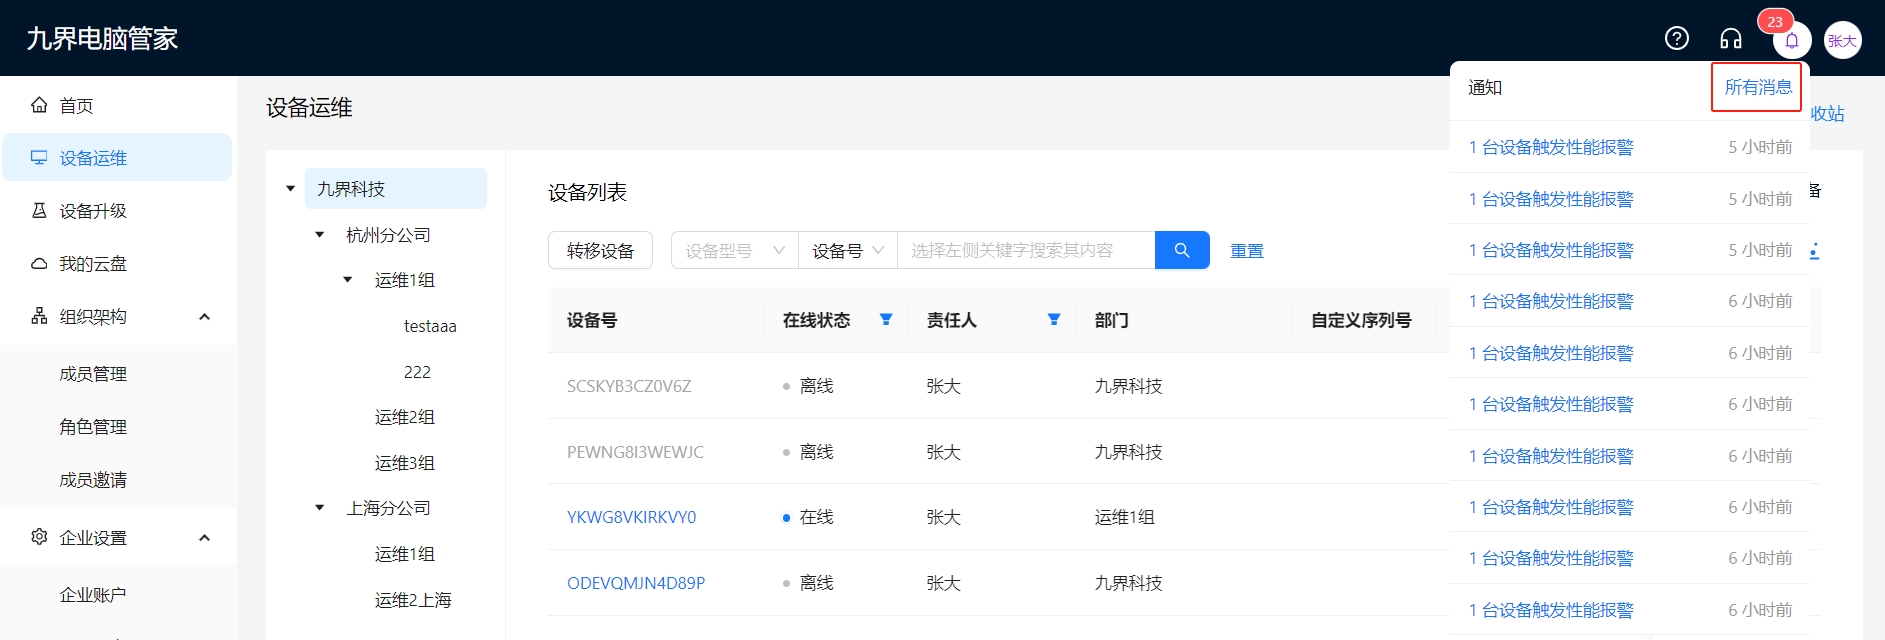Screen dimensions: 1885x640
Task: Click the 重置 reset link
Action: click(x=1246, y=251)
